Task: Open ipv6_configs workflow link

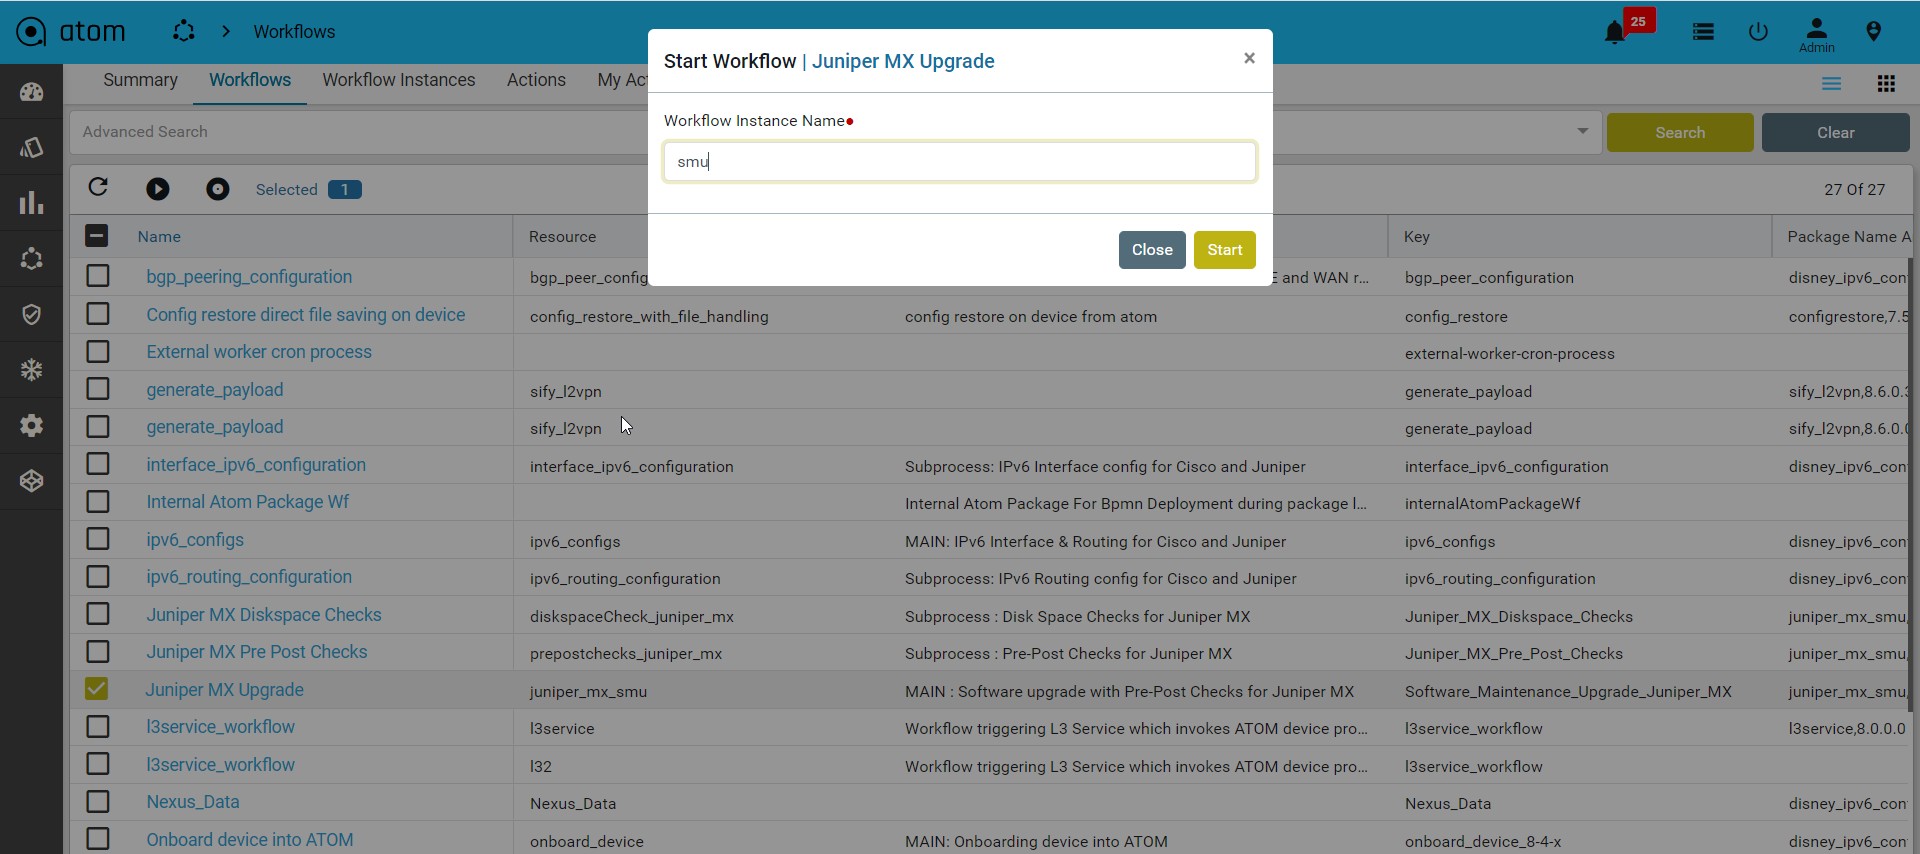Action: (195, 540)
